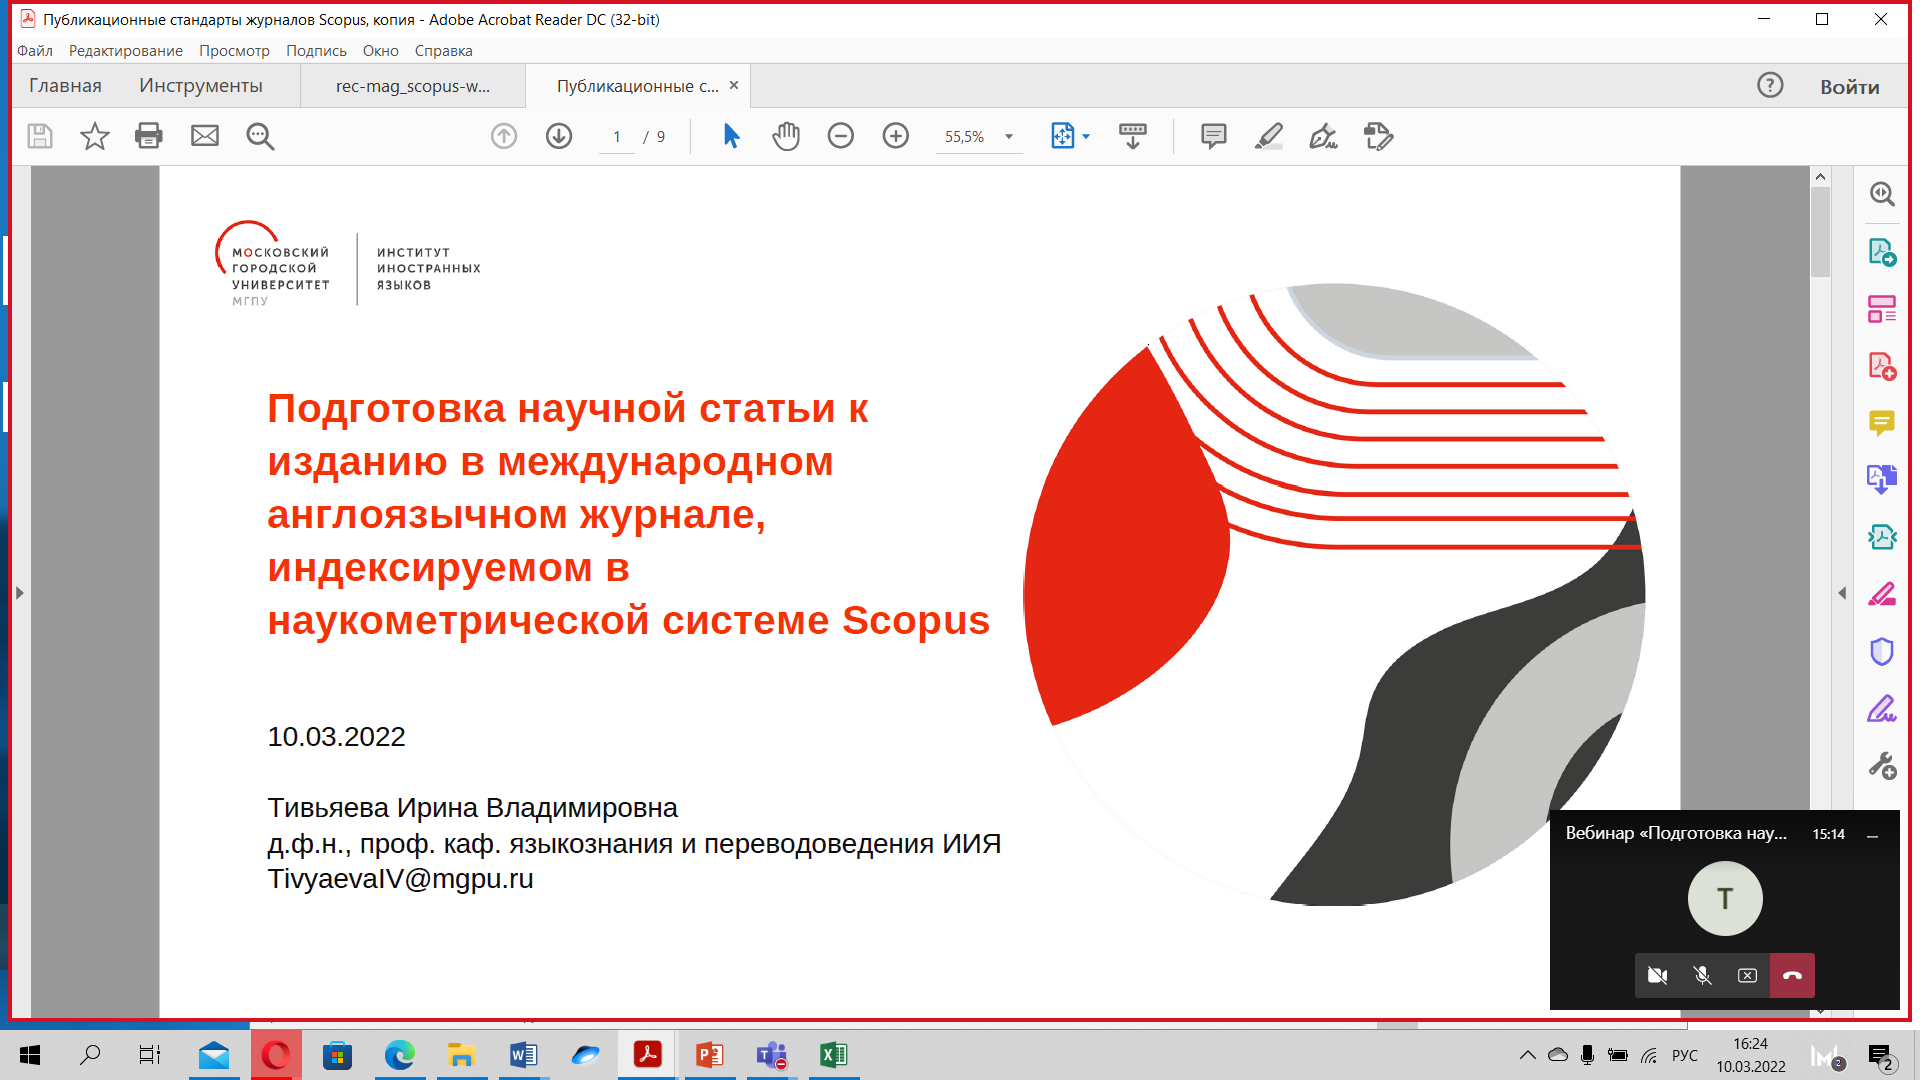This screenshot has height=1080, width=1920.
Task: Select the Hand pan tool
Action: [x=786, y=136]
